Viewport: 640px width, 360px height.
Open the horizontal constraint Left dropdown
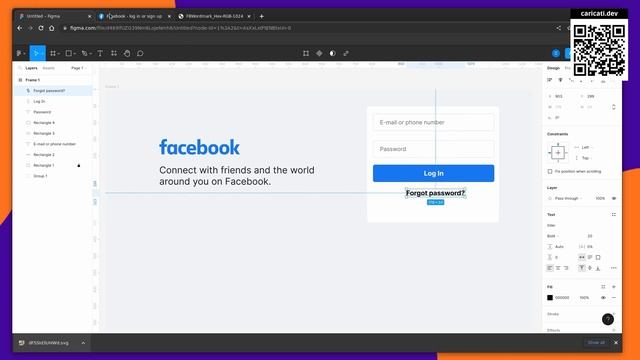pyautogui.click(x=584, y=147)
